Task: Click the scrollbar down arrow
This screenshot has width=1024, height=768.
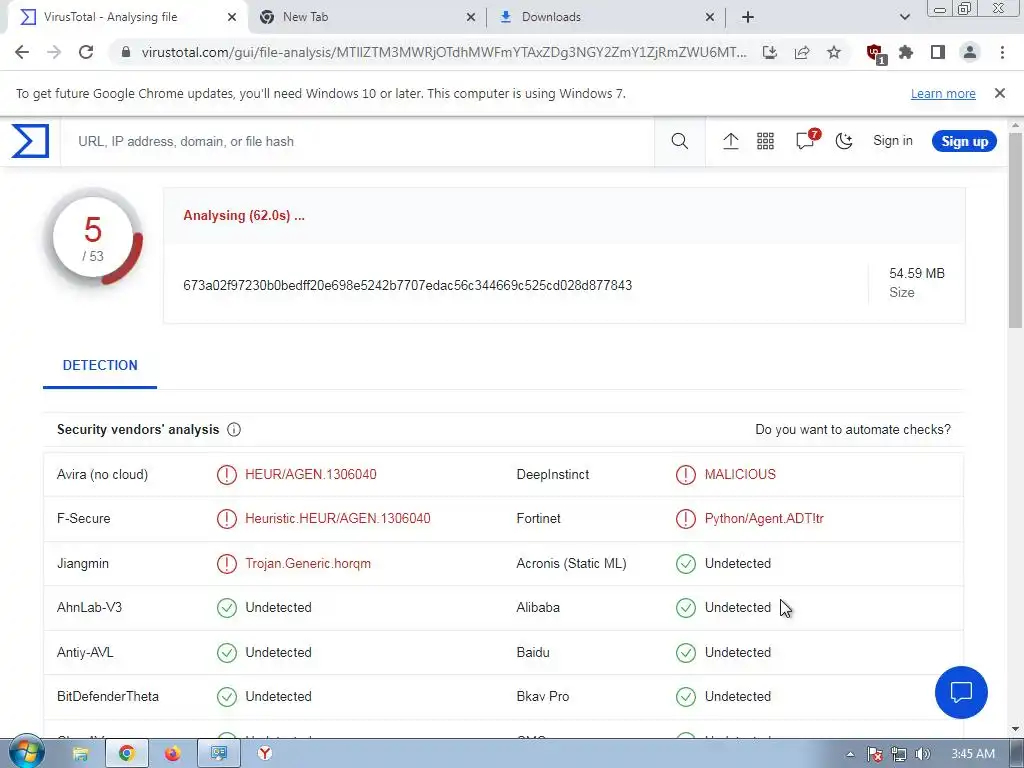Action: 1016,729
